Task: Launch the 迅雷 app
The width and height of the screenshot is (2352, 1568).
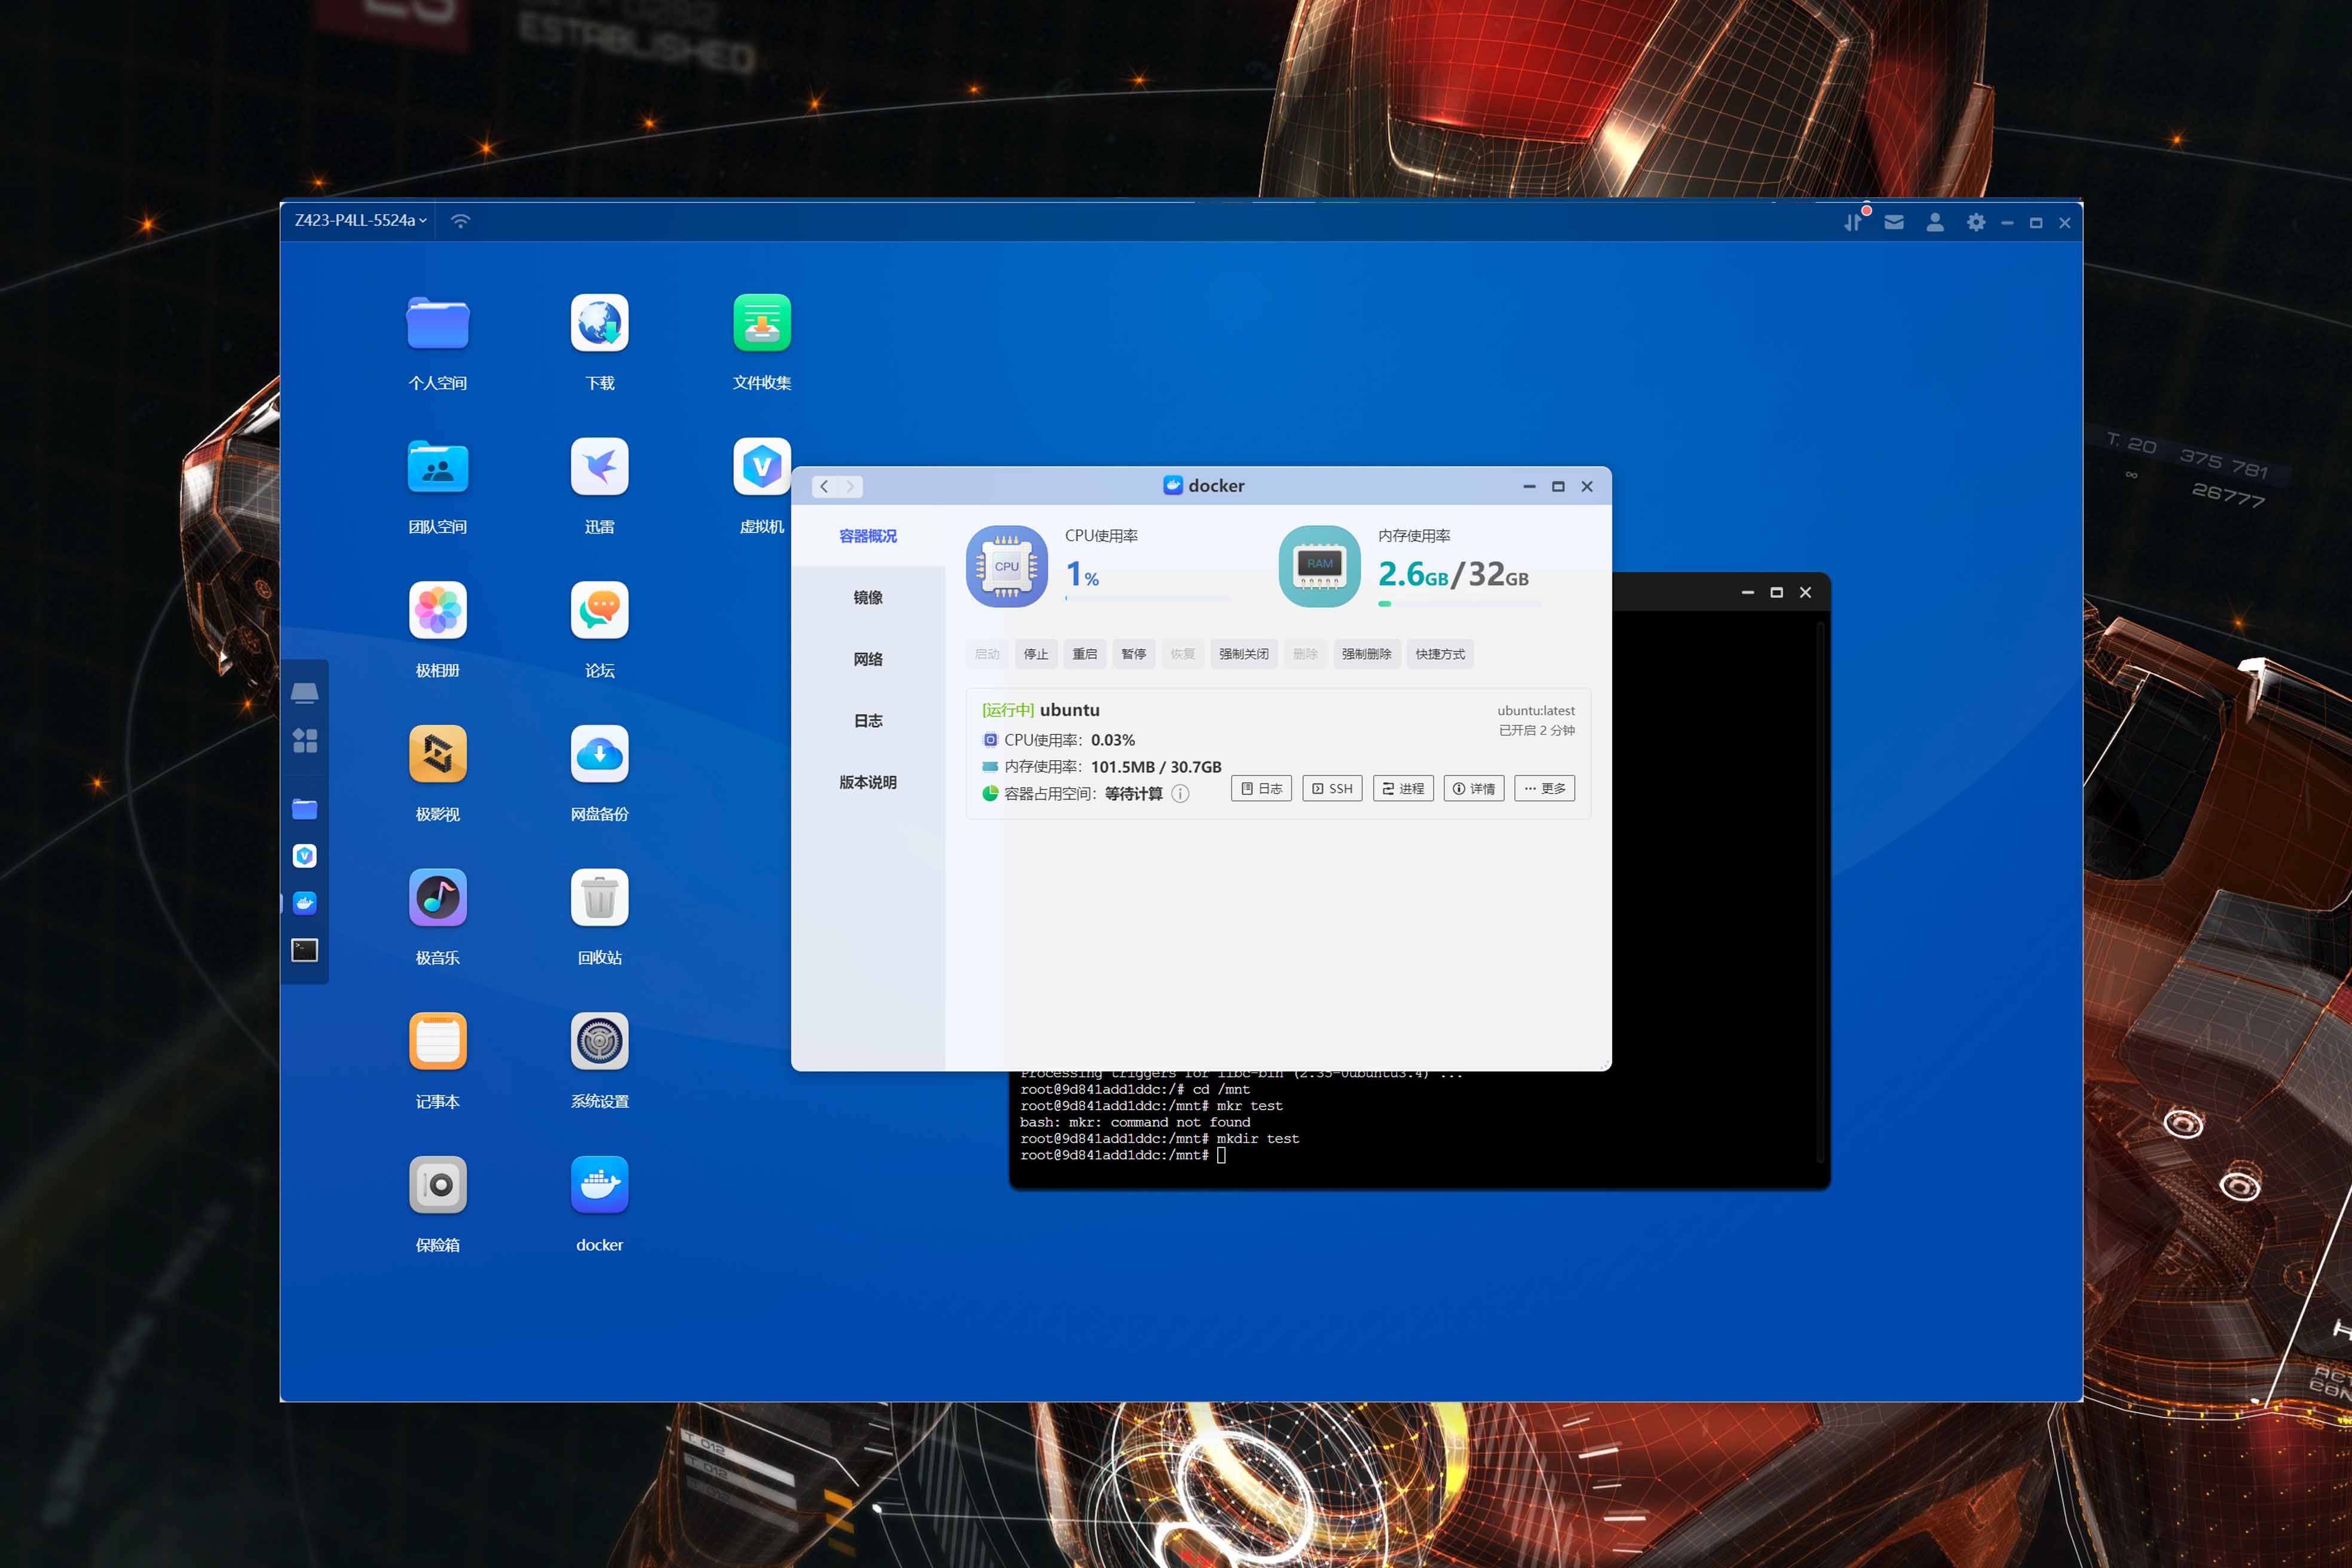Action: [x=599, y=467]
